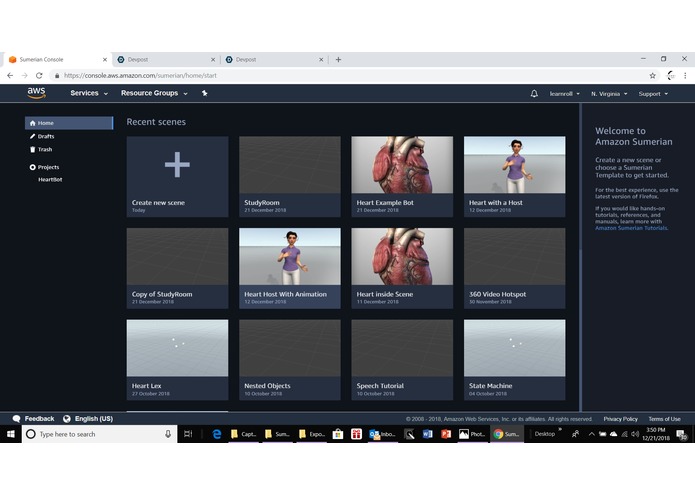Click the browser forward arrow
The width and height of the screenshot is (695, 494).
click(x=24, y=76)
